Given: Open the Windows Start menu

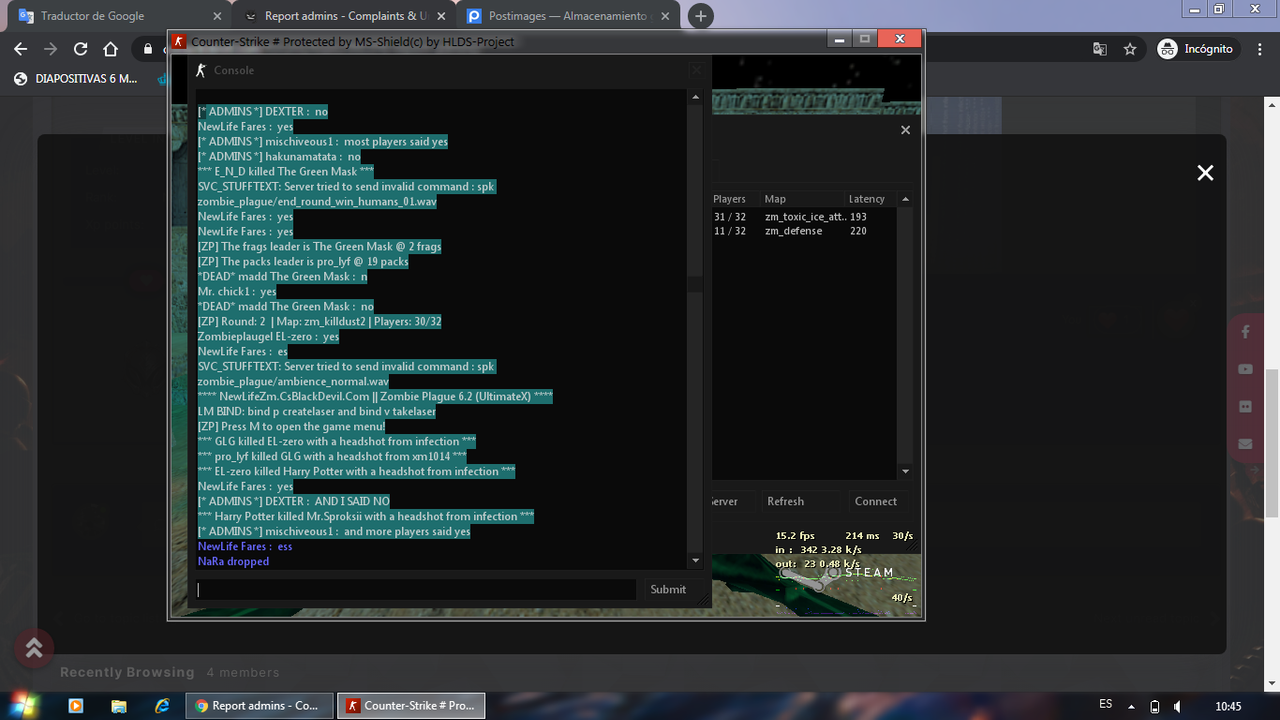Looking at the screenshot, I should click(x=25, y=705).
